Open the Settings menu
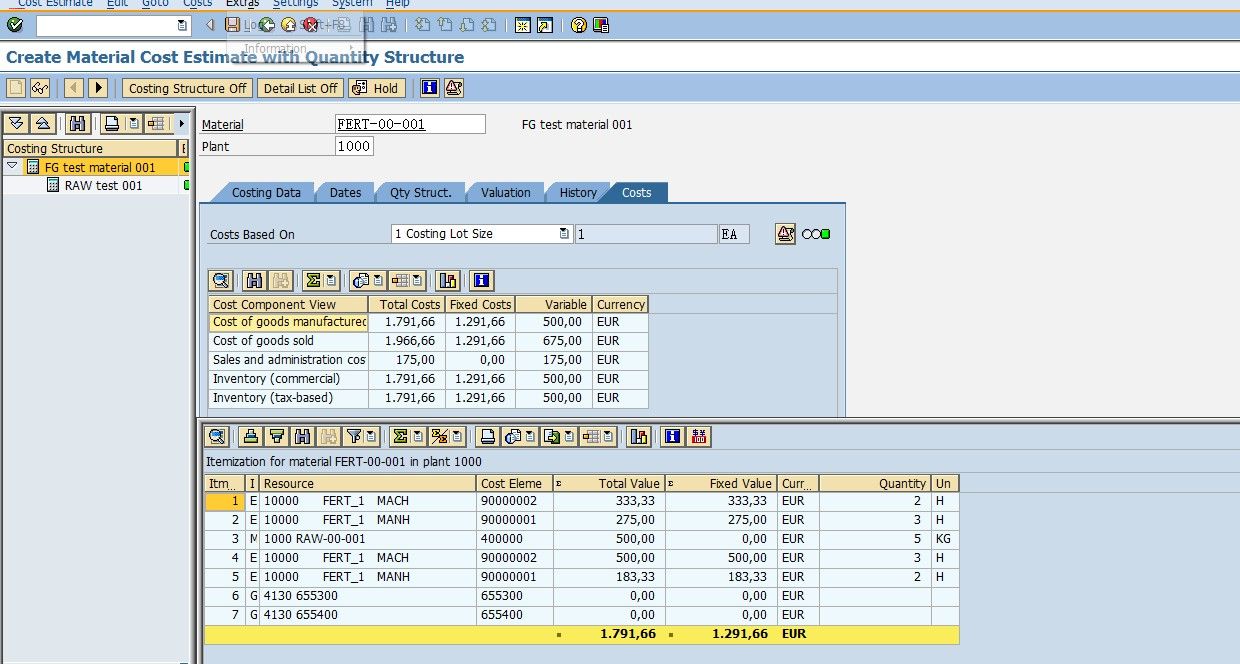The height and width of the screenshot is (664, 1240). click(x=295, y=4)
